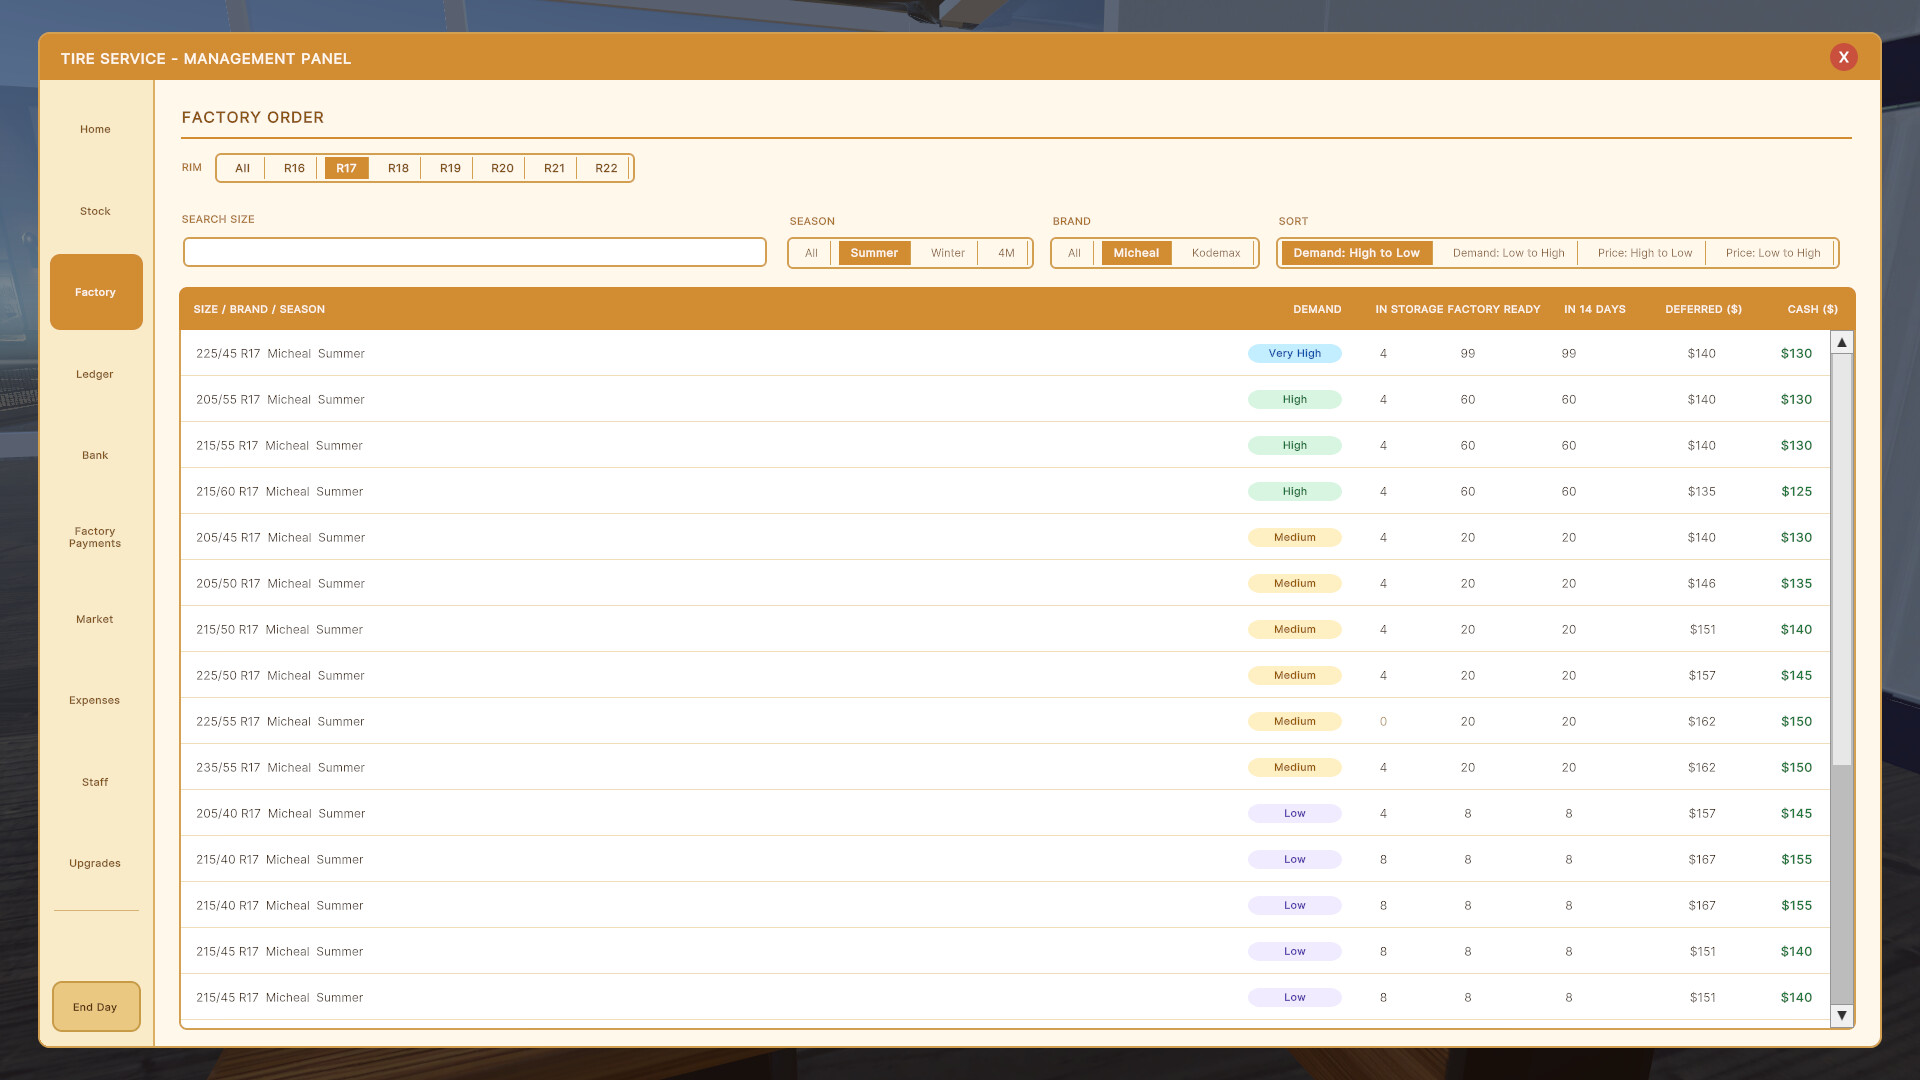Image resolution: width=1920 pixels, height=1080 pixels.
Task: Open the Upgrades section
Action: point(95,863)
